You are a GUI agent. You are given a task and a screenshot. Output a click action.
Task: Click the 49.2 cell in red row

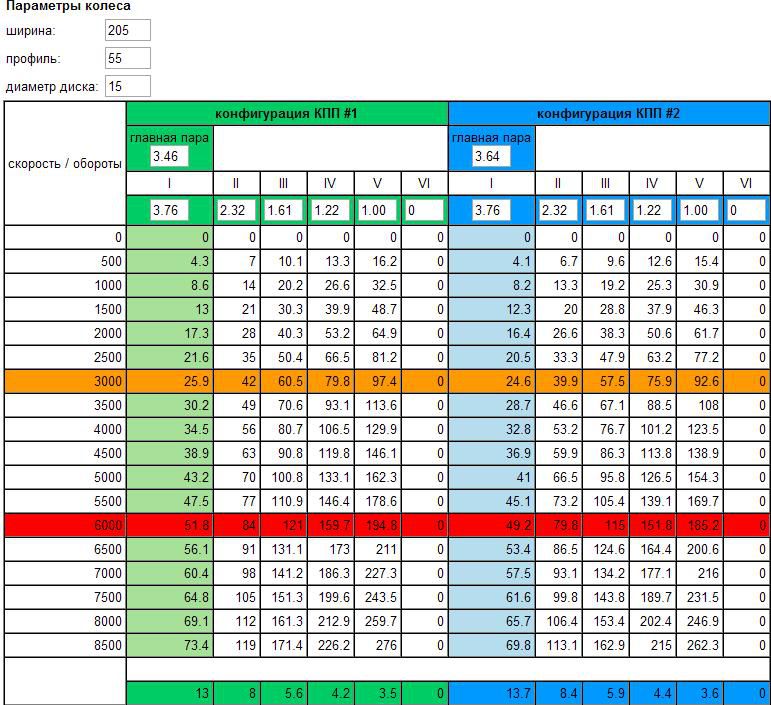pyautogui.click(x=492, y=525)
